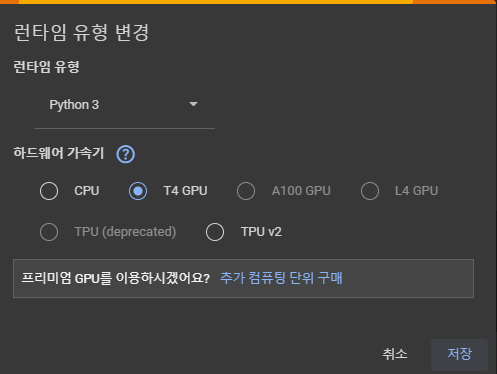Open the hardware accelerator help icon

(x=125, y=154)
